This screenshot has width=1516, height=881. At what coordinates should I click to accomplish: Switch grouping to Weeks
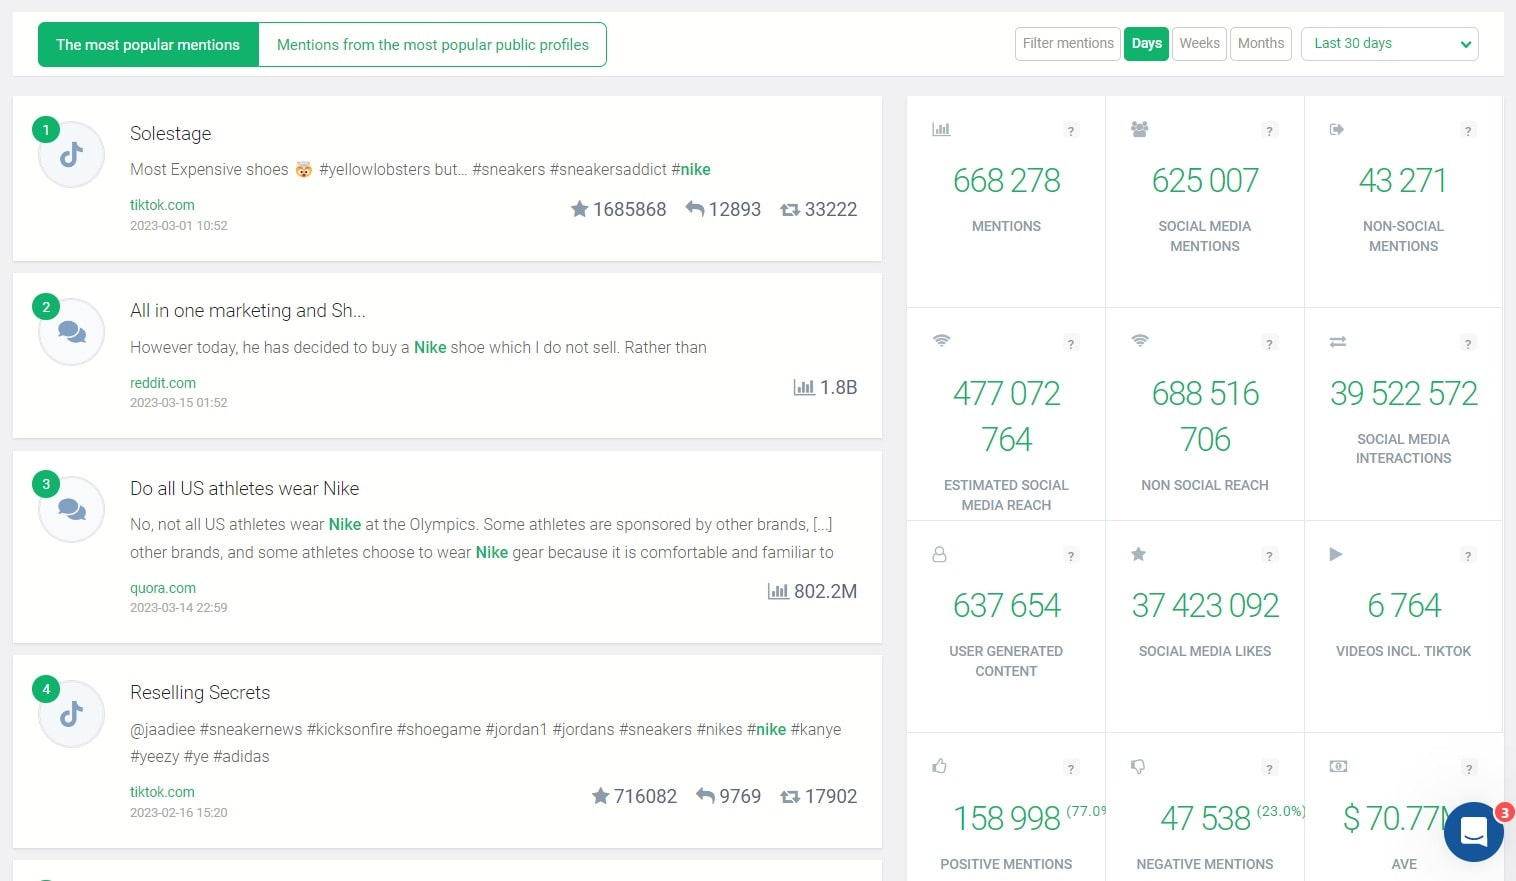coord(1199,44)
